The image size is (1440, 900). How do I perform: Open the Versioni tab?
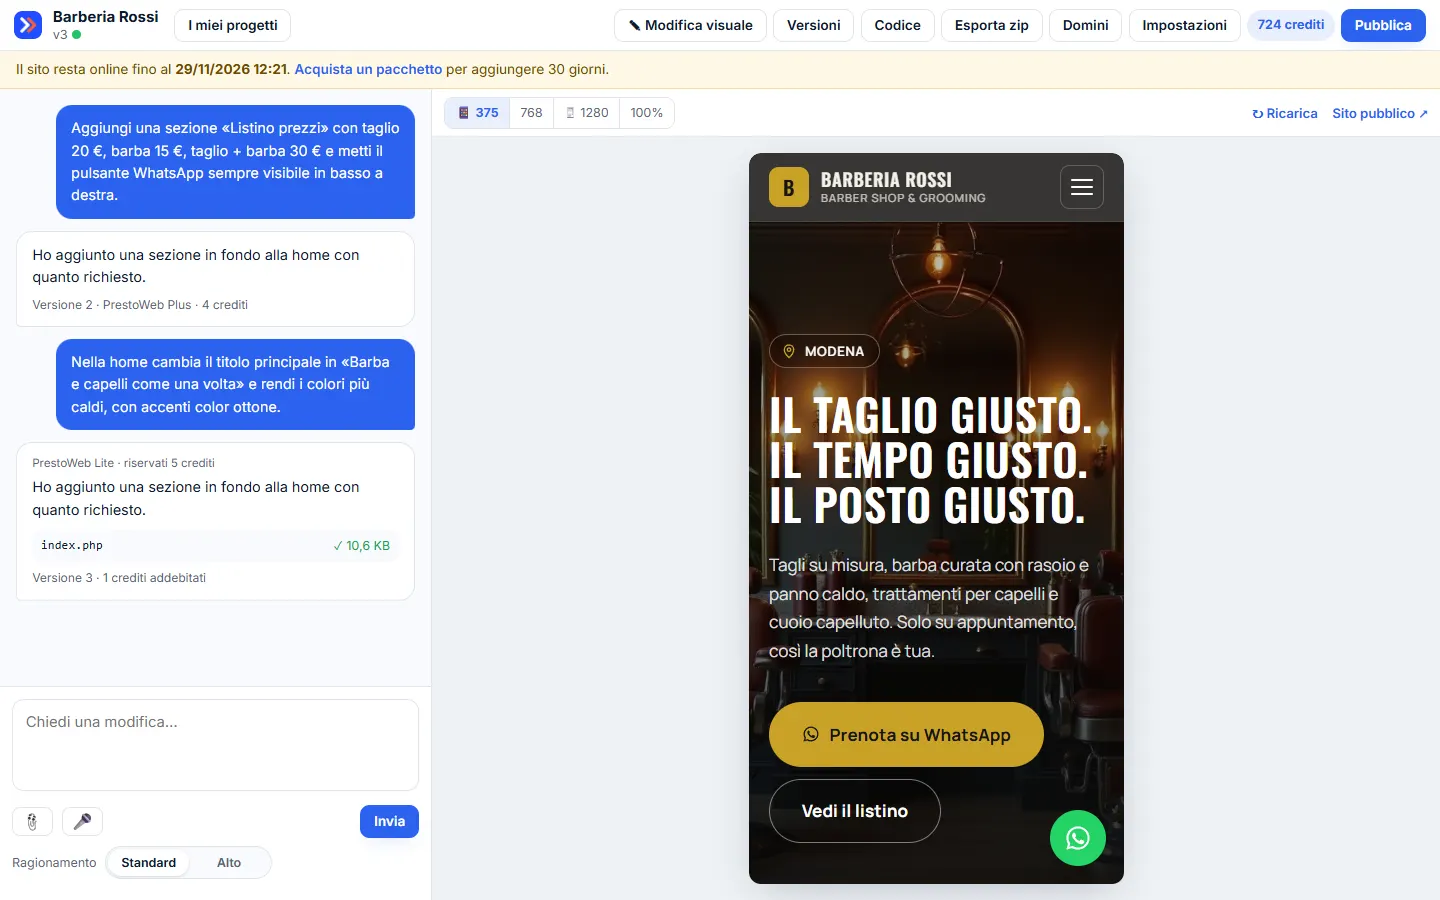point(813,25)
